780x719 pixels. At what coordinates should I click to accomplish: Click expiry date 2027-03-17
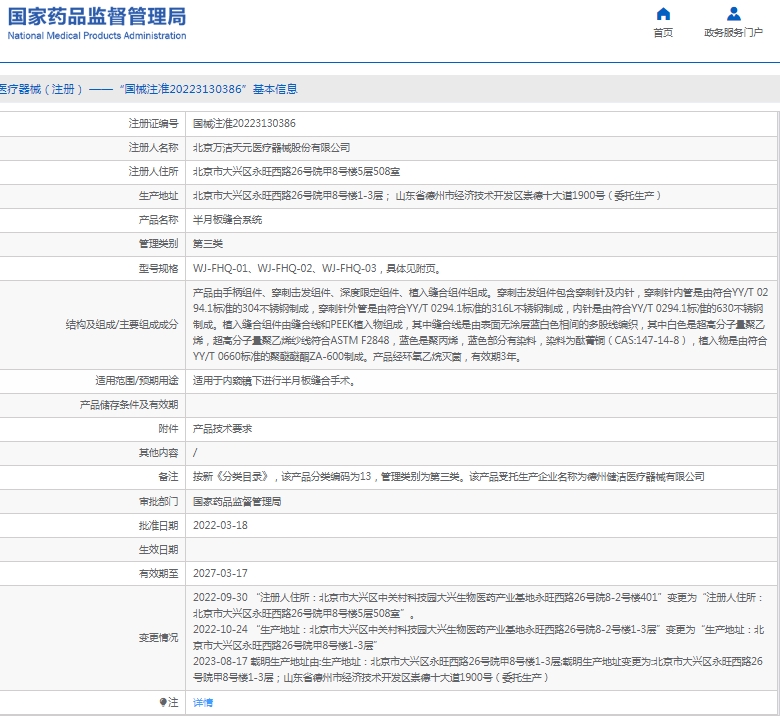point(220,573)
